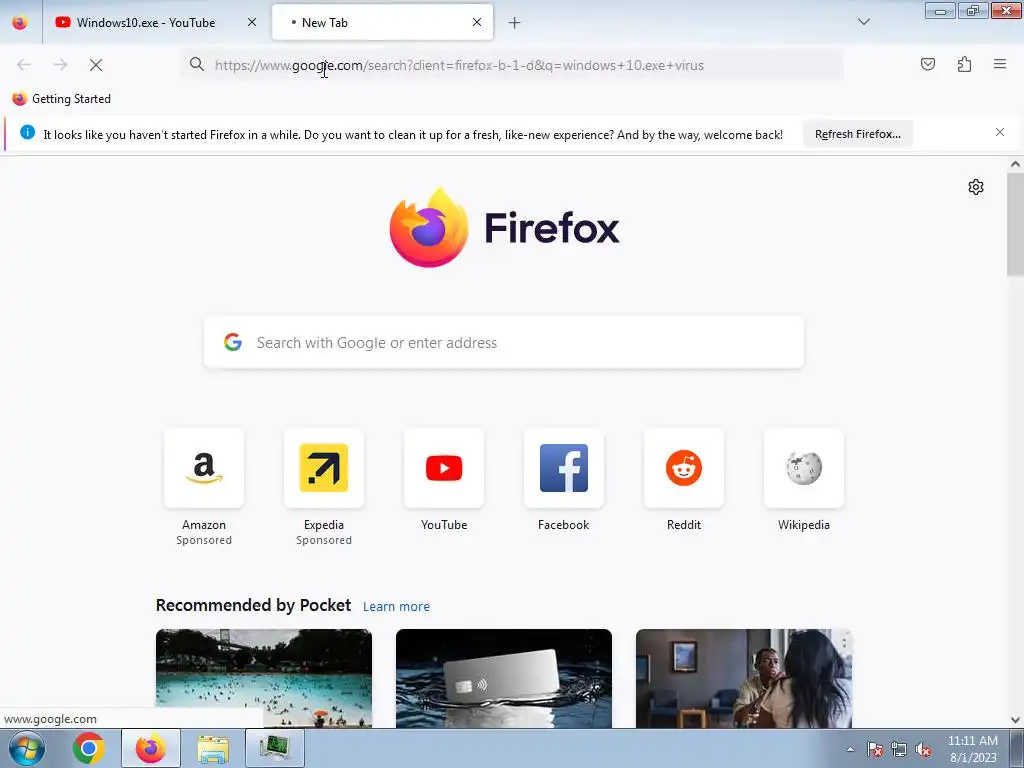Open Action Center flag tray icon
The height and width of the screenshot is (768, 1024).
[x=875, y=750]
